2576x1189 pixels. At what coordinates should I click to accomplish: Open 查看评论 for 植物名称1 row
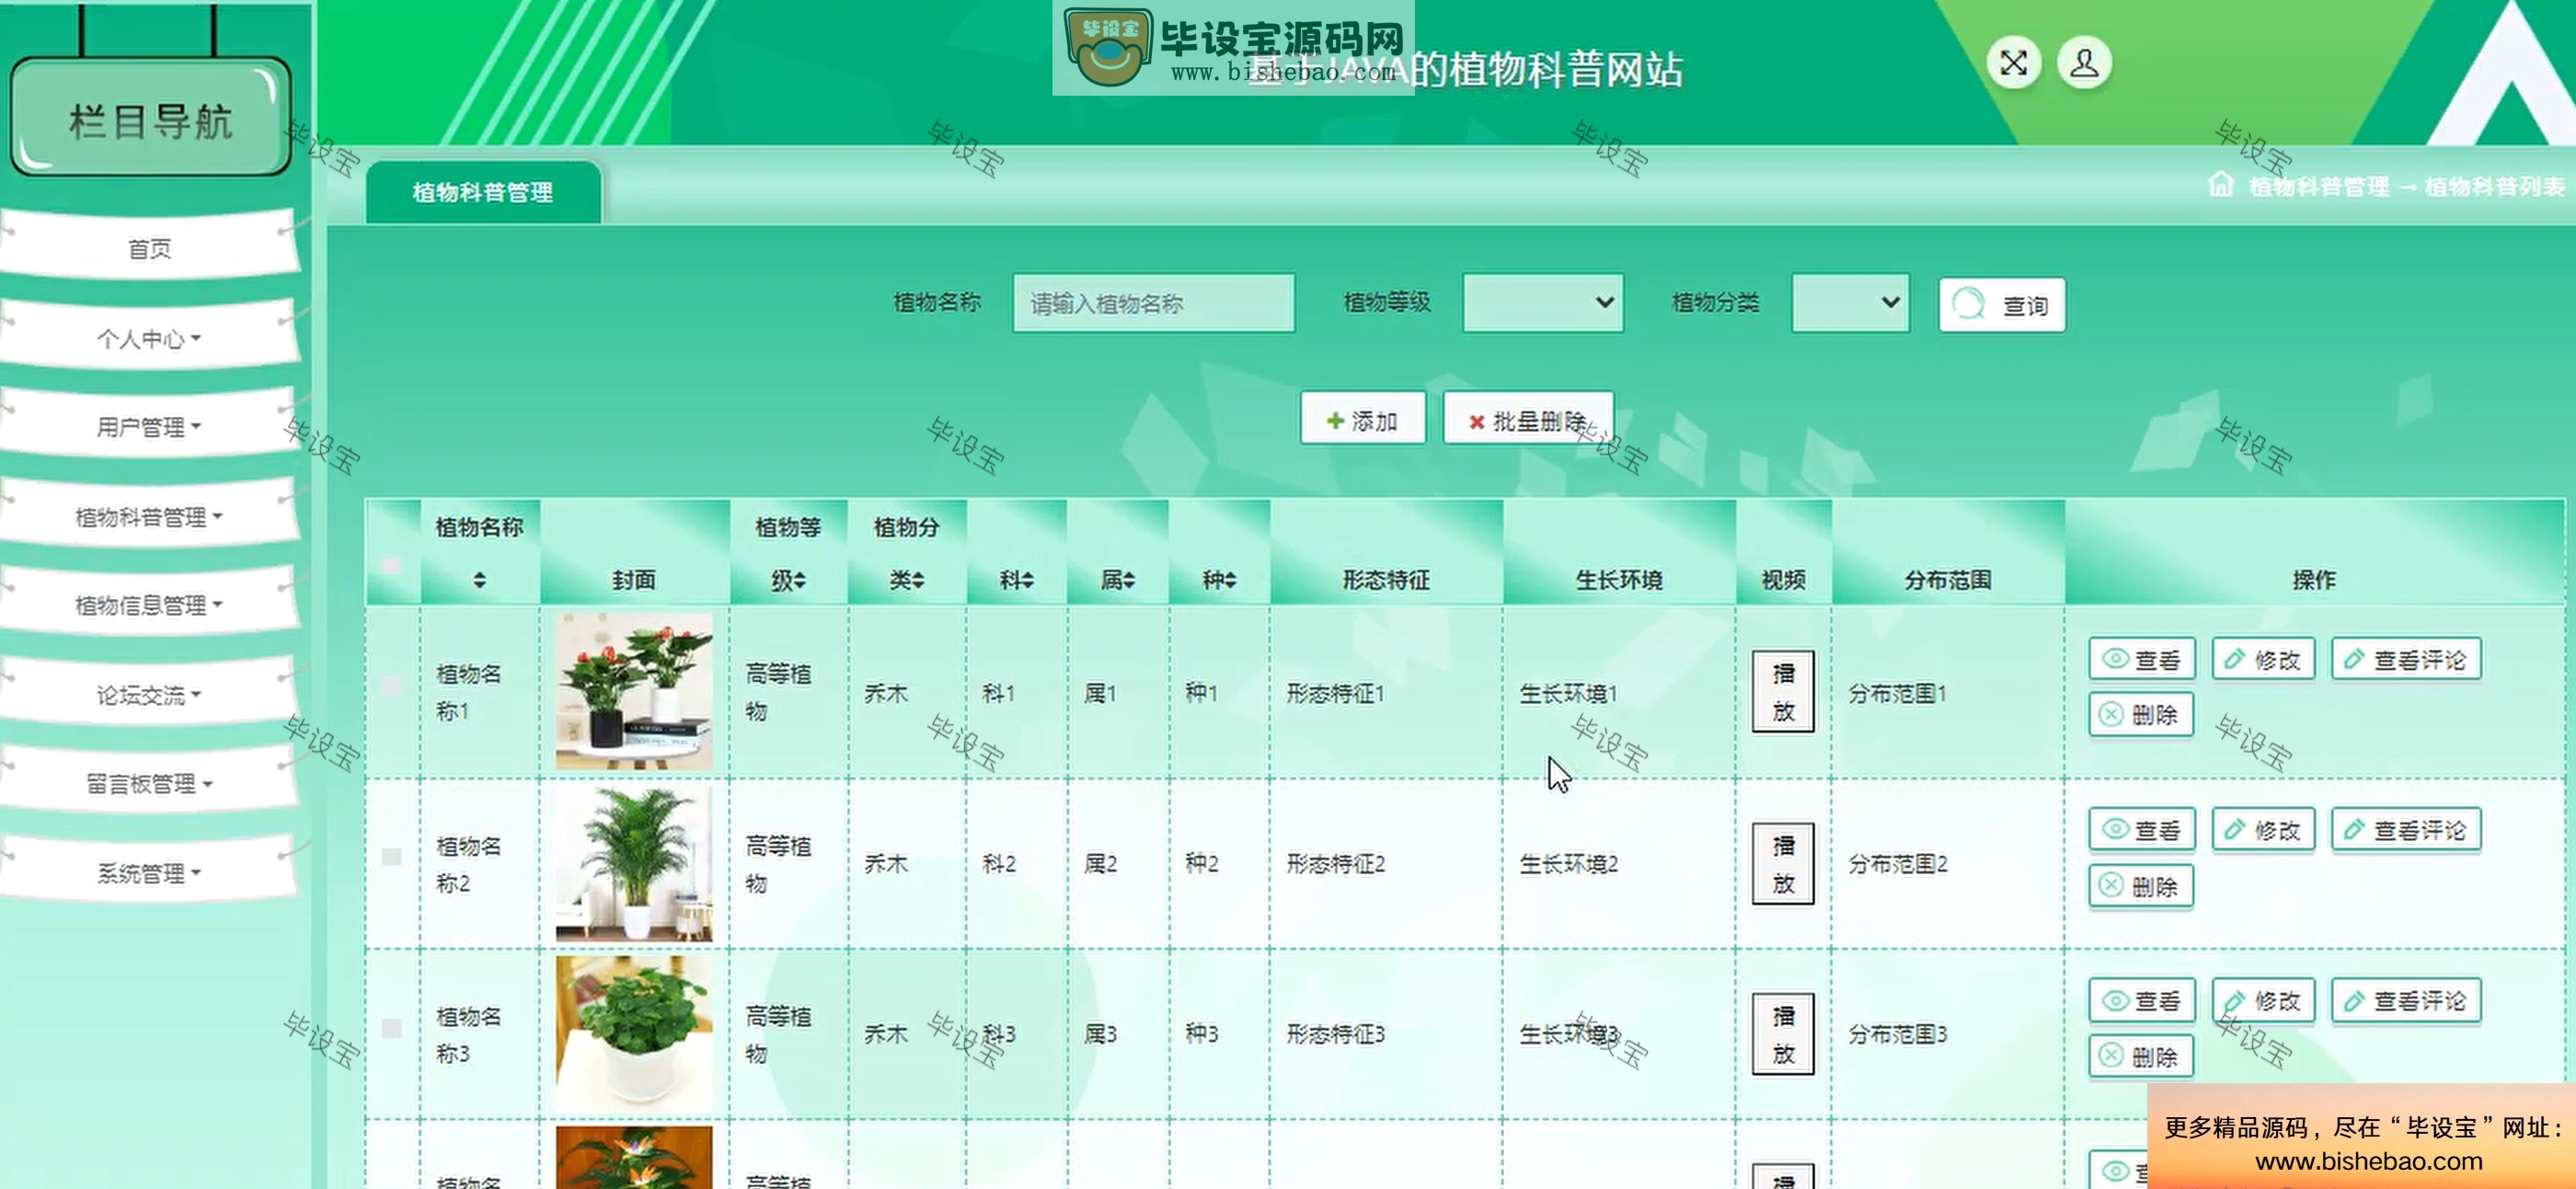[x=2406, y=660]
